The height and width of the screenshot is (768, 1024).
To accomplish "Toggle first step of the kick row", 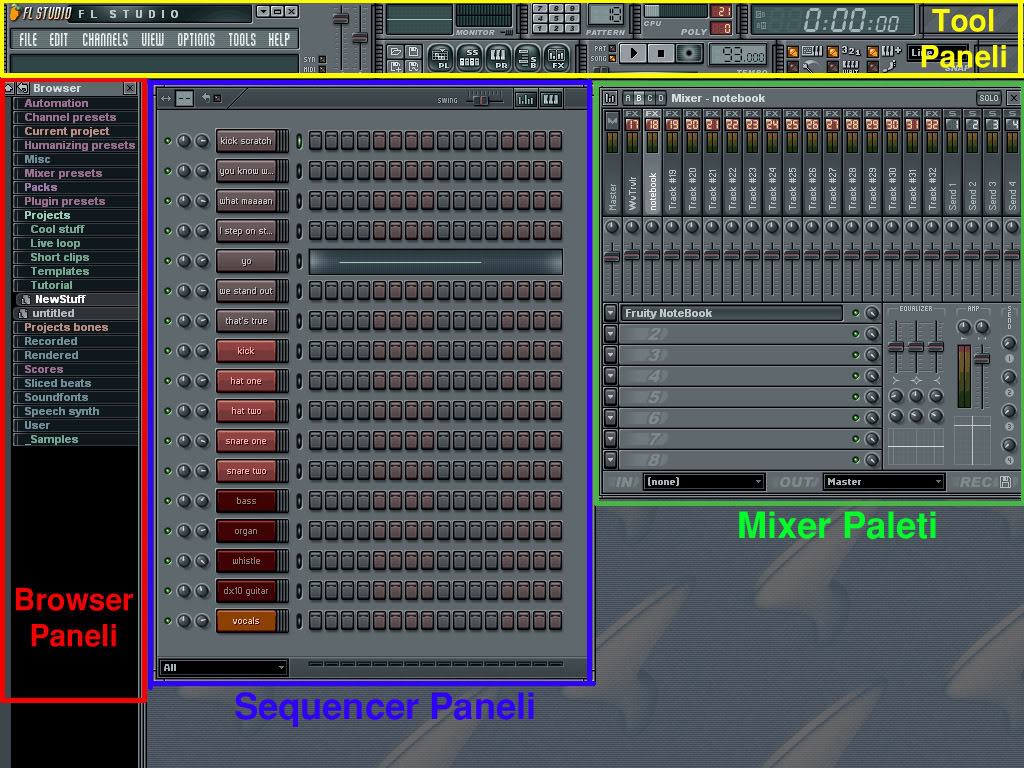I will (315, 351).
